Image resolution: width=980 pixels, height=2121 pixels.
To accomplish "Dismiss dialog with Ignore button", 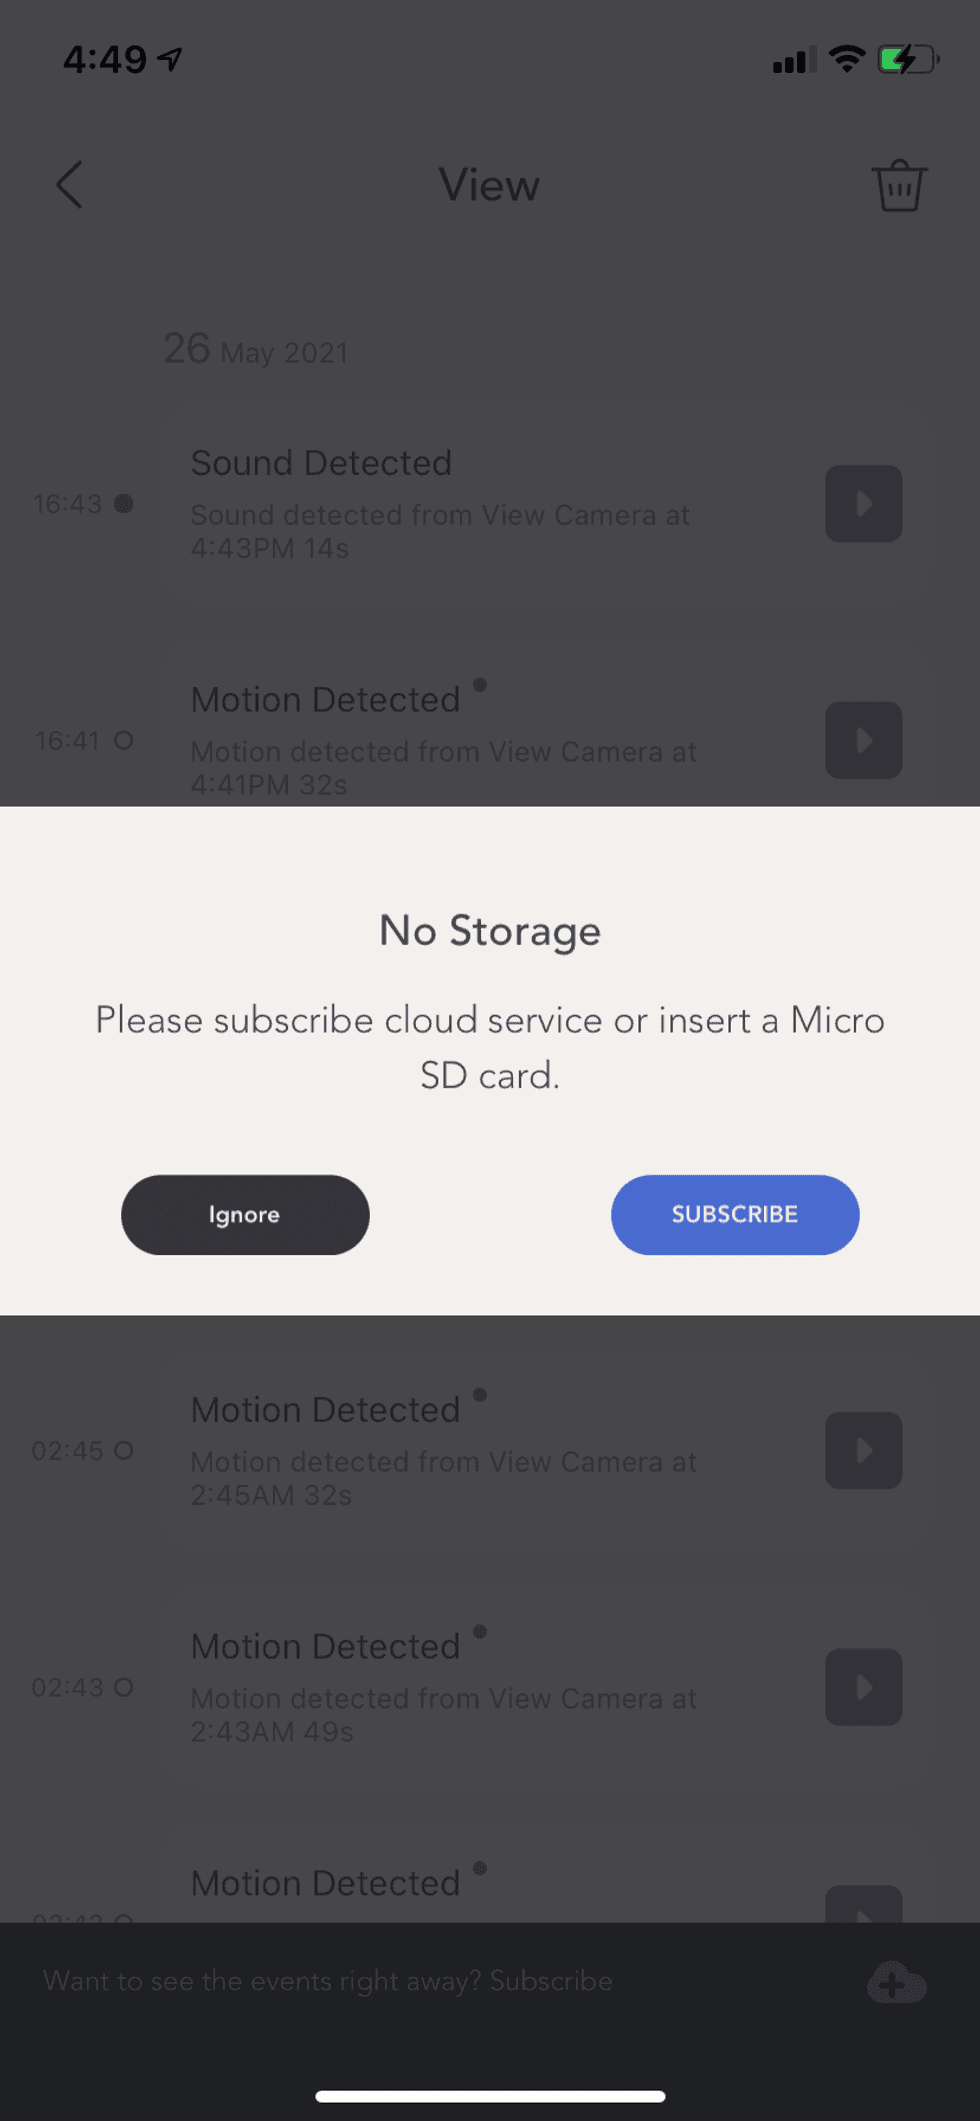I will pos(245,1214).
